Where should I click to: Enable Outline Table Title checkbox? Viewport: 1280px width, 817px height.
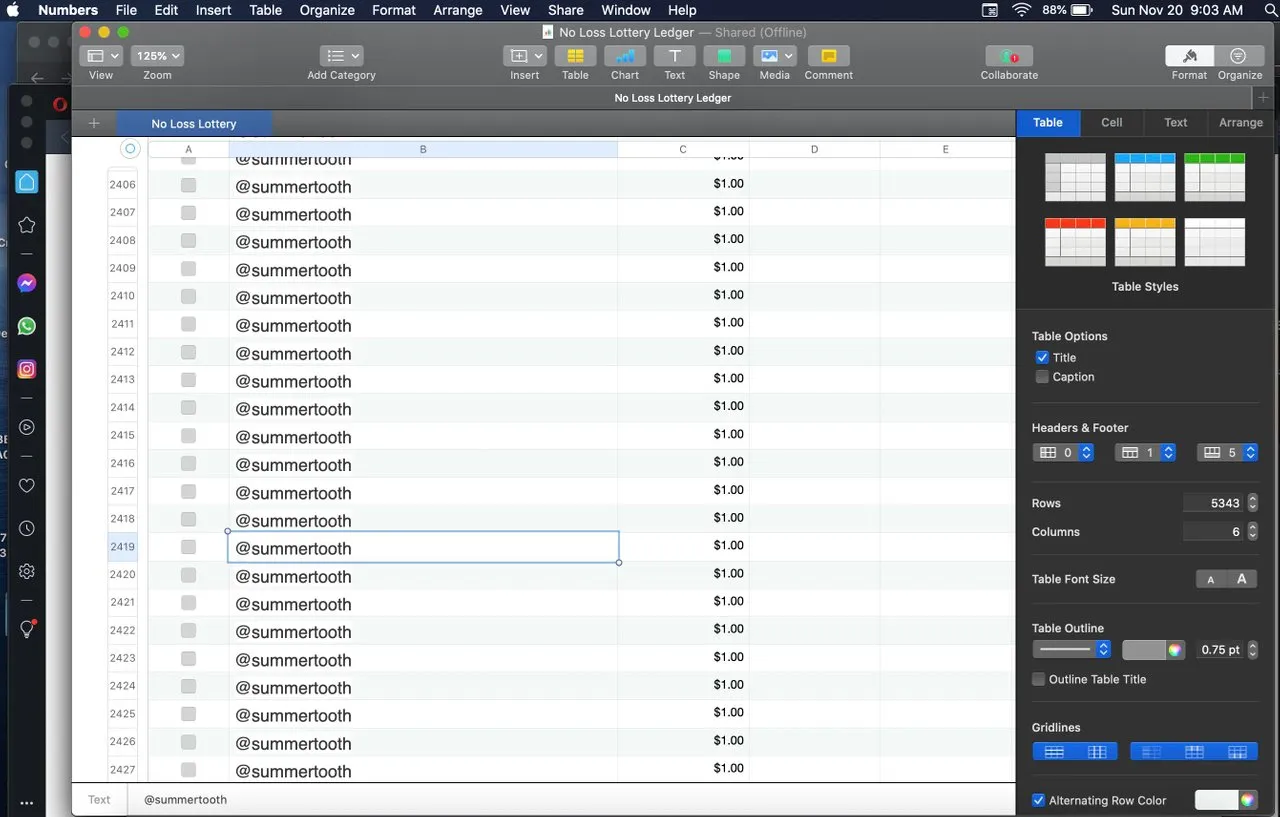click(x=1039, y=679)
